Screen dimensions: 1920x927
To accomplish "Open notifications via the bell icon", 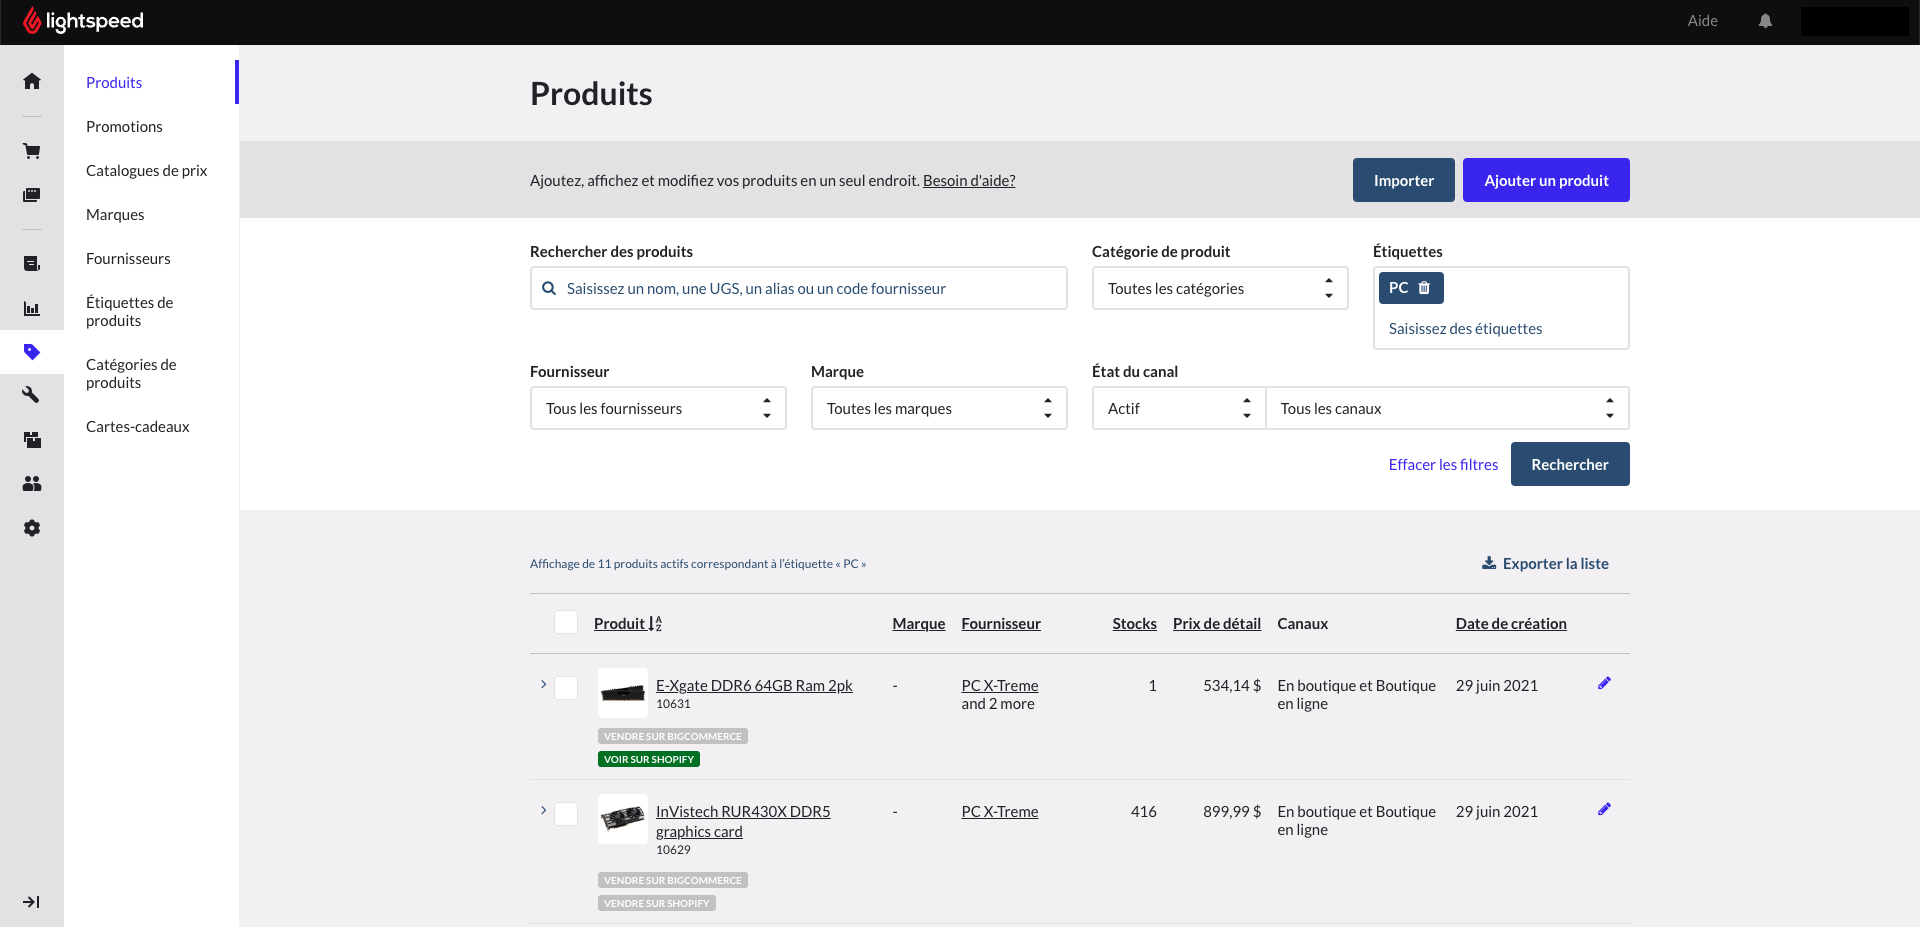I will click(1764, 20).
